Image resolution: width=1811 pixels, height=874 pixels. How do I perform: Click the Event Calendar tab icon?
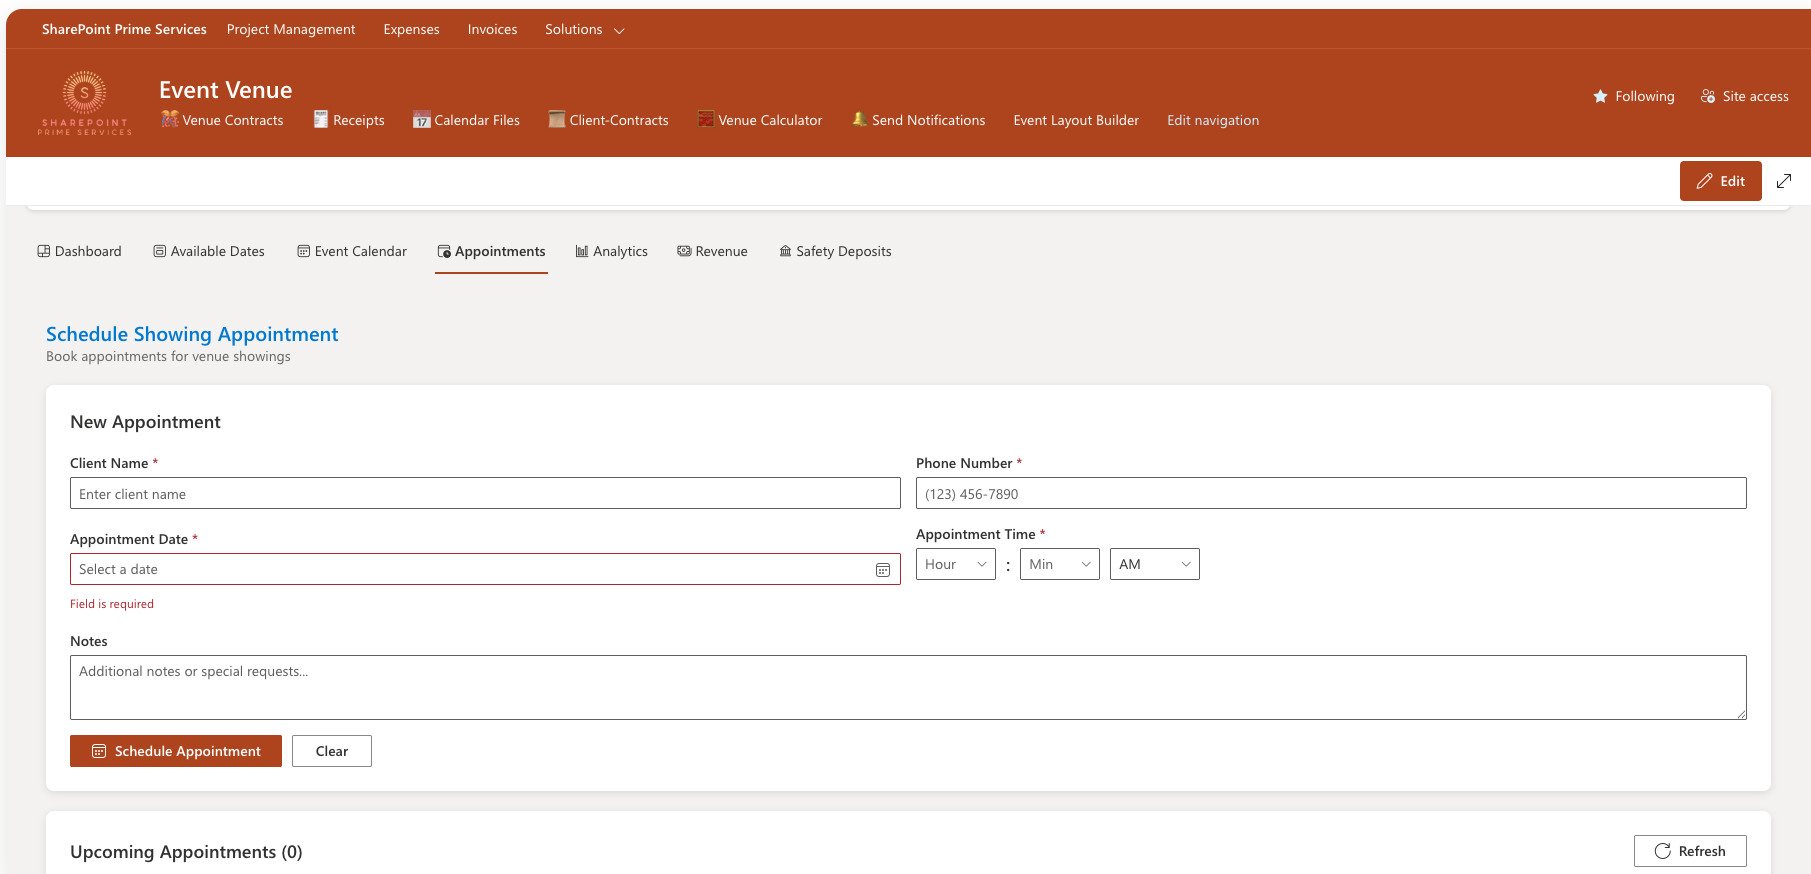(304, 251)
